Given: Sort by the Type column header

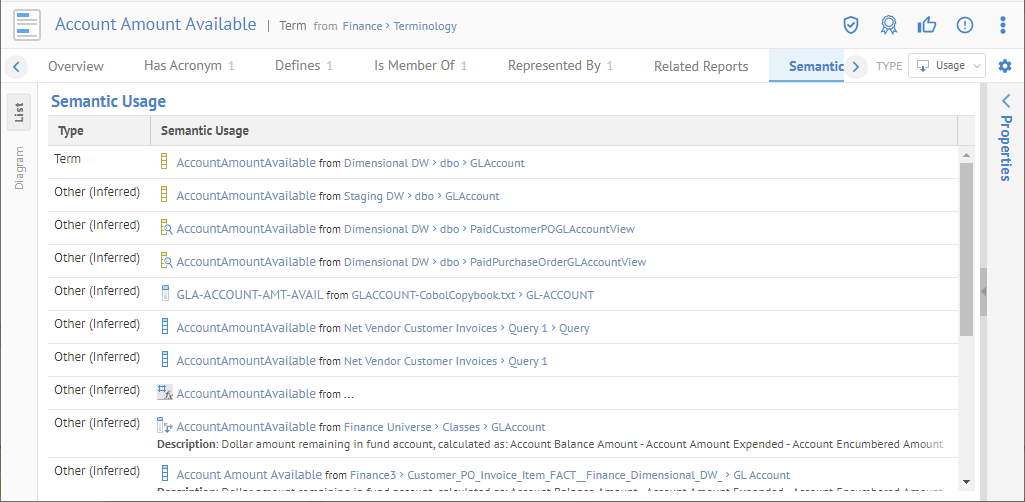Looking at the screenshot, I should pyautogui.click(x=71, y=130).
